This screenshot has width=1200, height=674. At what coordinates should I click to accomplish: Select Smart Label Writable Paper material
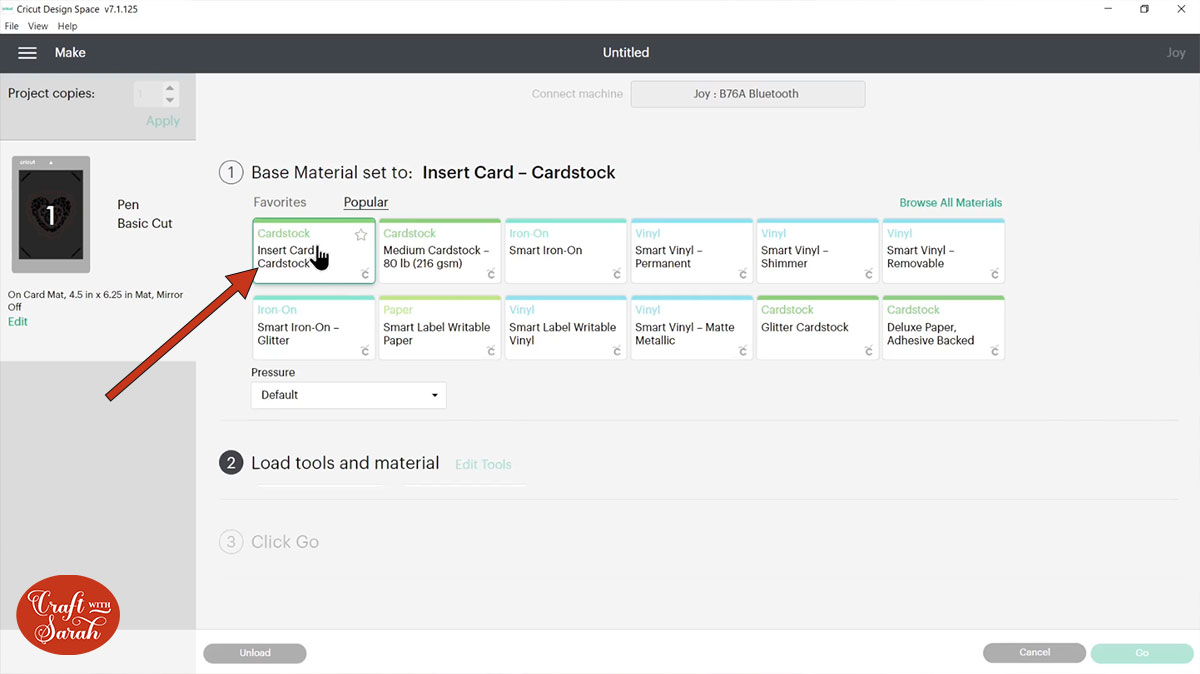click(438, 327)
